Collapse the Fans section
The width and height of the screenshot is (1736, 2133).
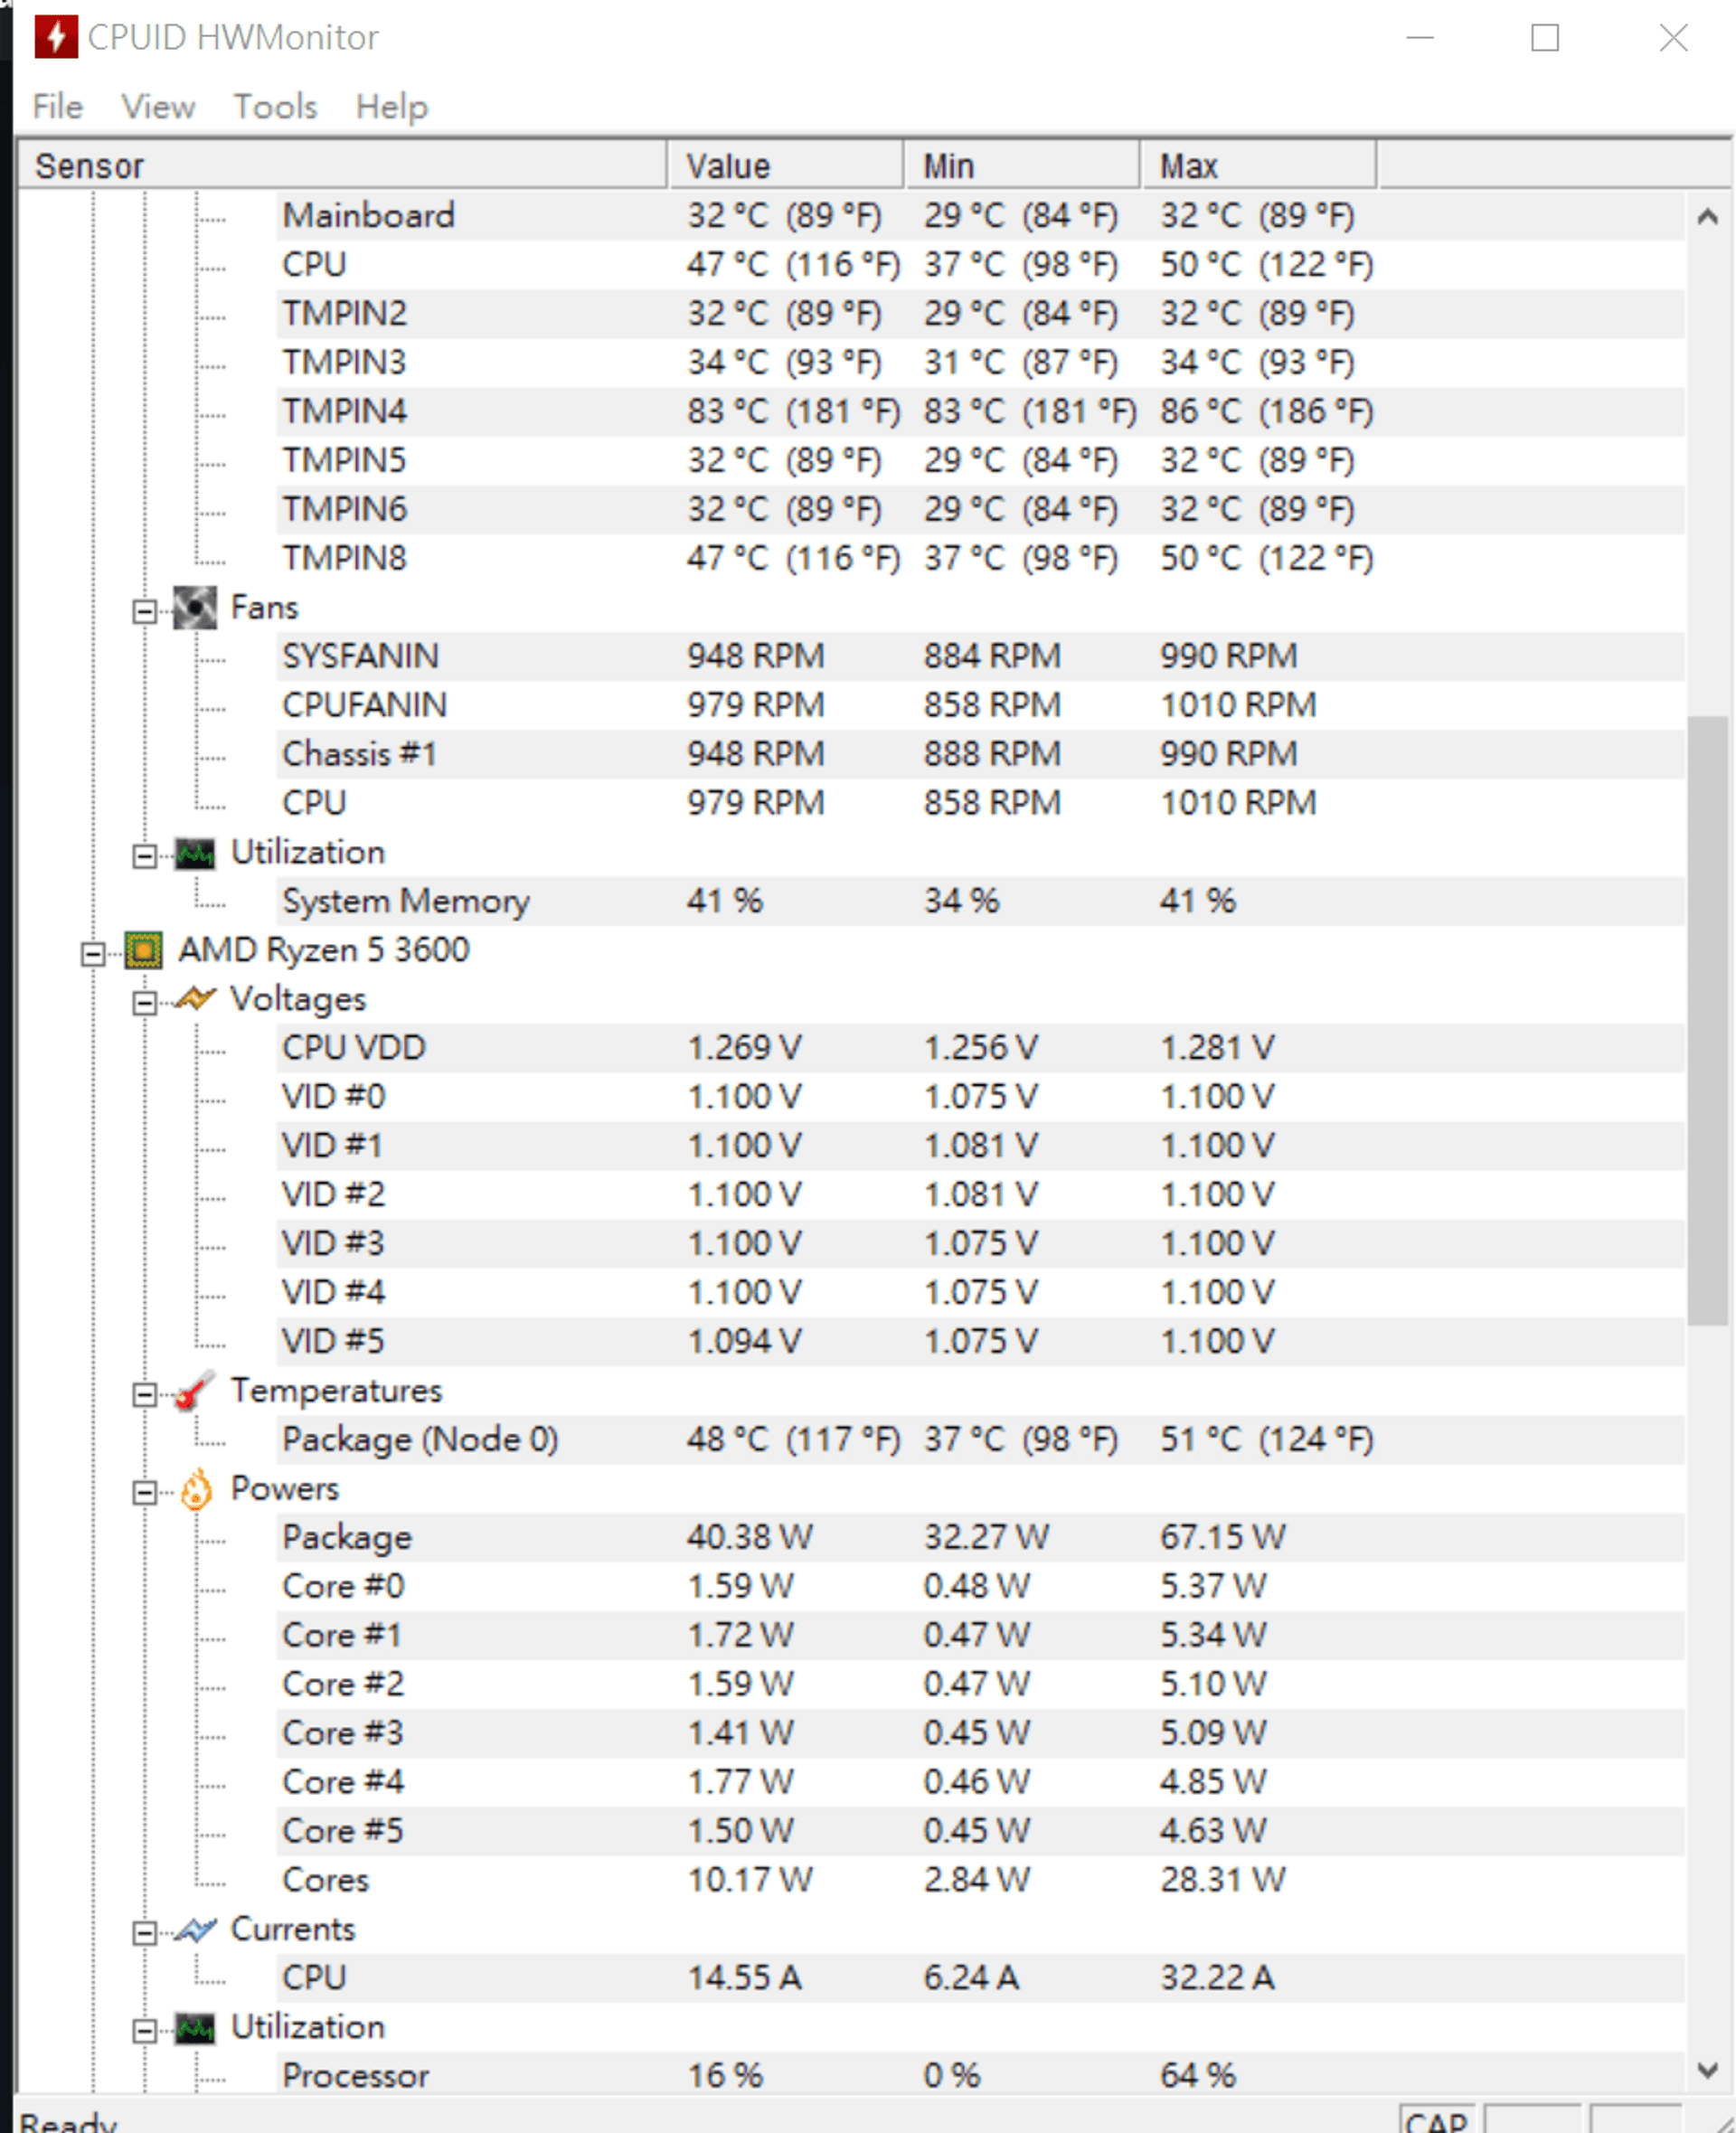click(145, 611)
